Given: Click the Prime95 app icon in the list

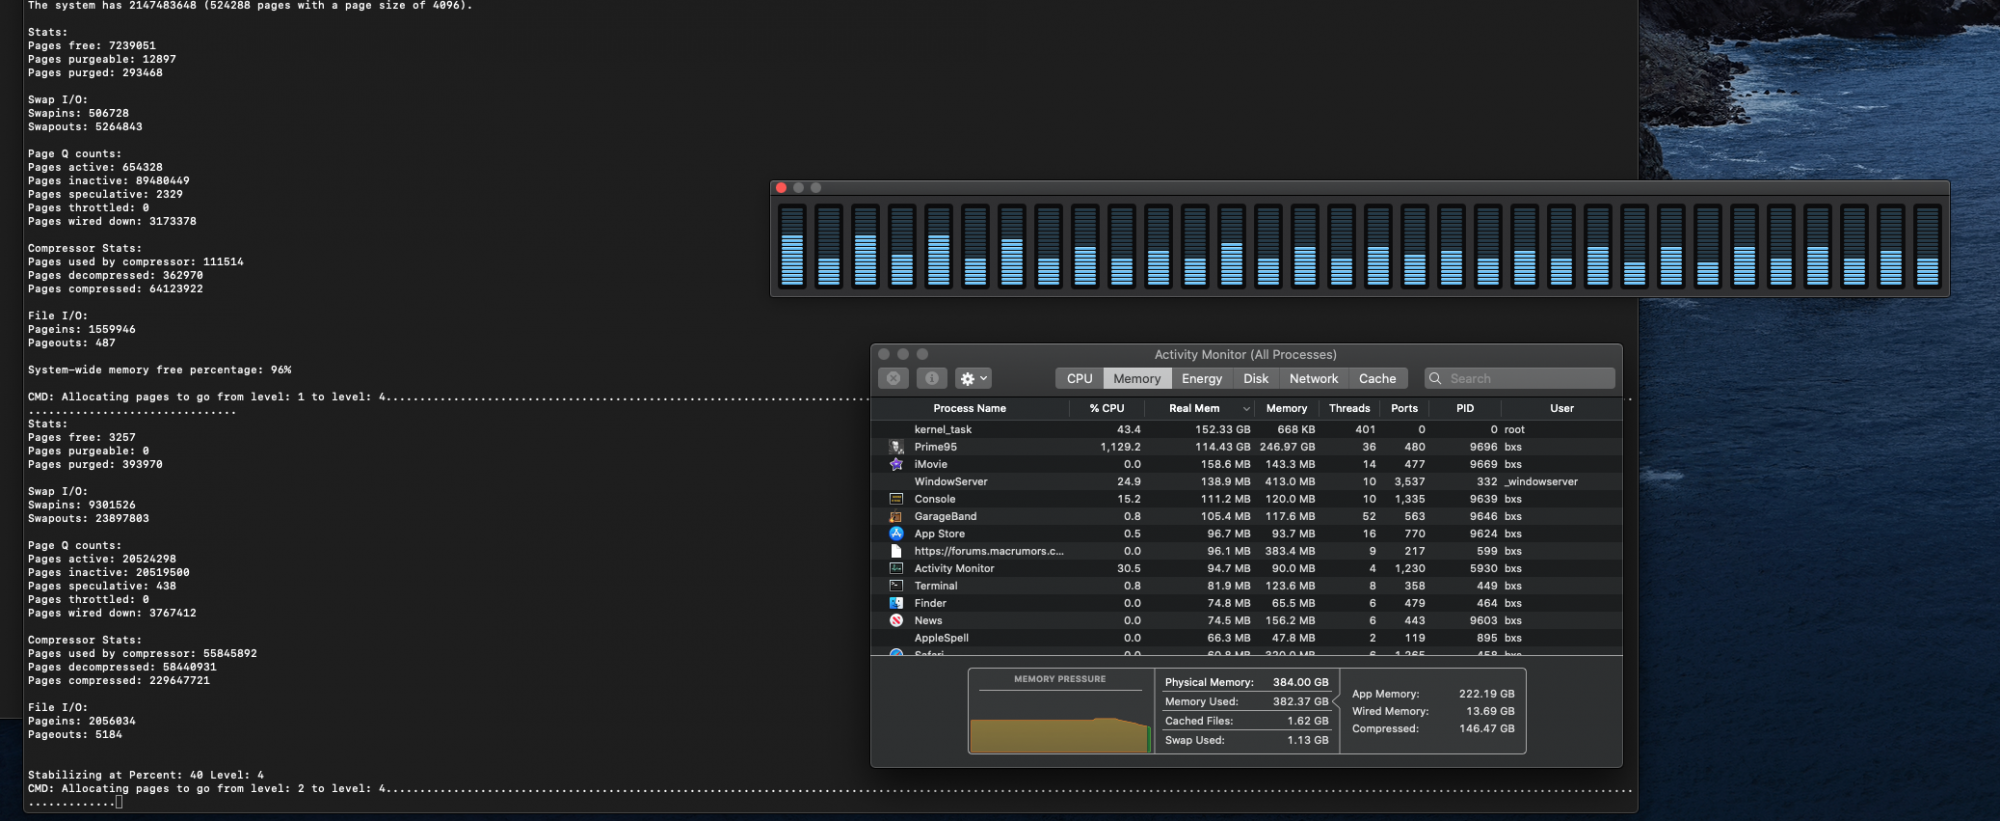Looking at the screenshot, I should 896,447.
